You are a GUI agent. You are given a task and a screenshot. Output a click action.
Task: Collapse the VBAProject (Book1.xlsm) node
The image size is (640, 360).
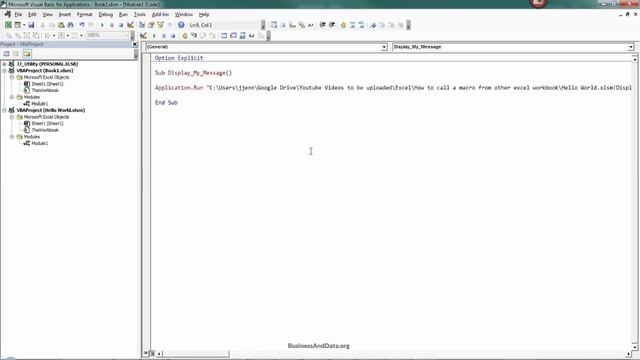pyautogui.click(x=4, y=71)
